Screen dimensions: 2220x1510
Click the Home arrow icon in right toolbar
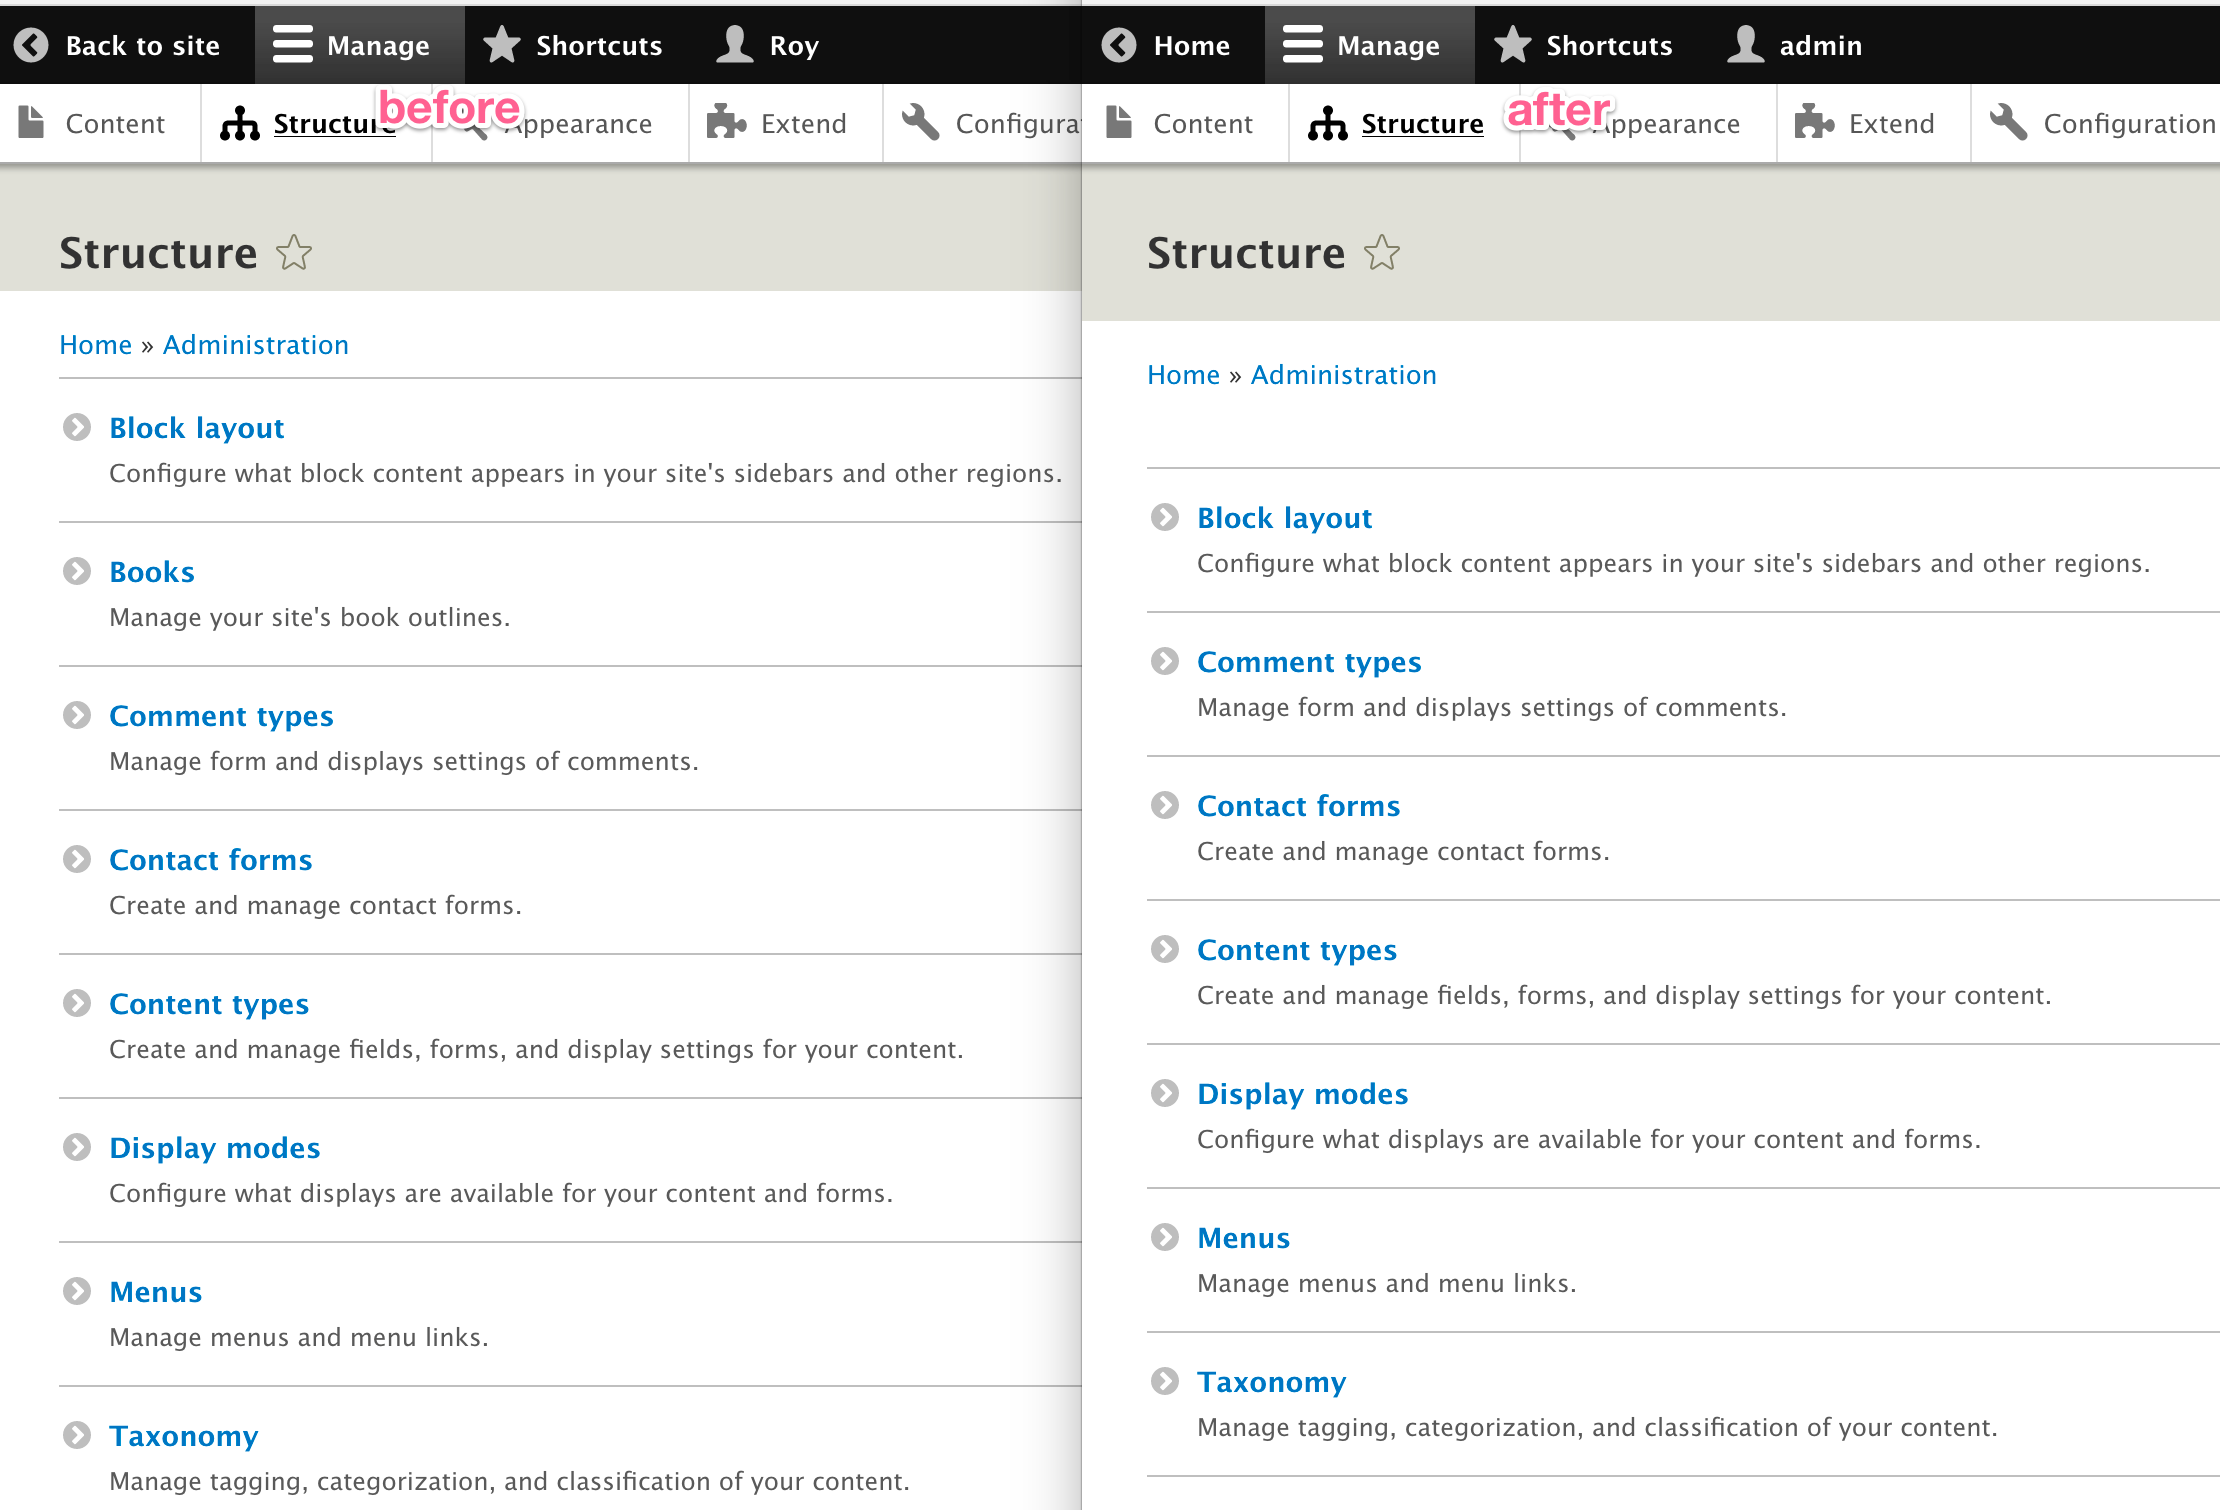click(1120, 45)
